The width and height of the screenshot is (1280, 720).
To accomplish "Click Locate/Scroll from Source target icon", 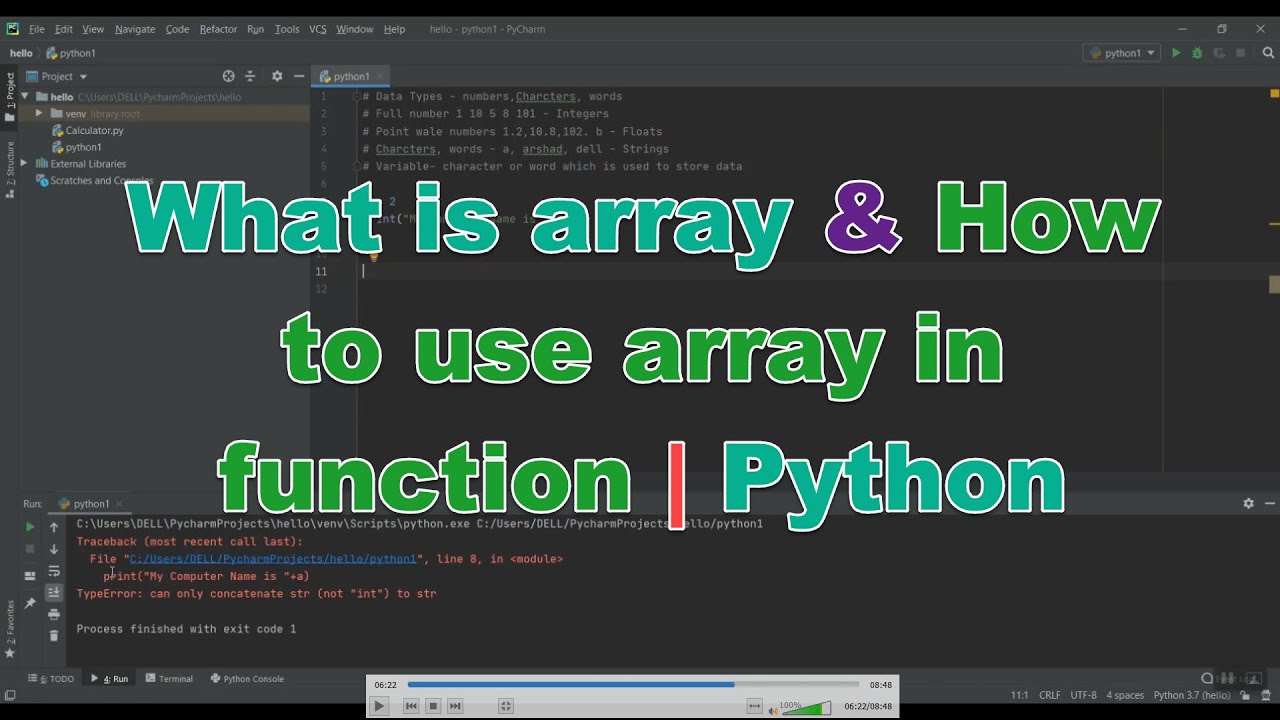I will point(228,76).
